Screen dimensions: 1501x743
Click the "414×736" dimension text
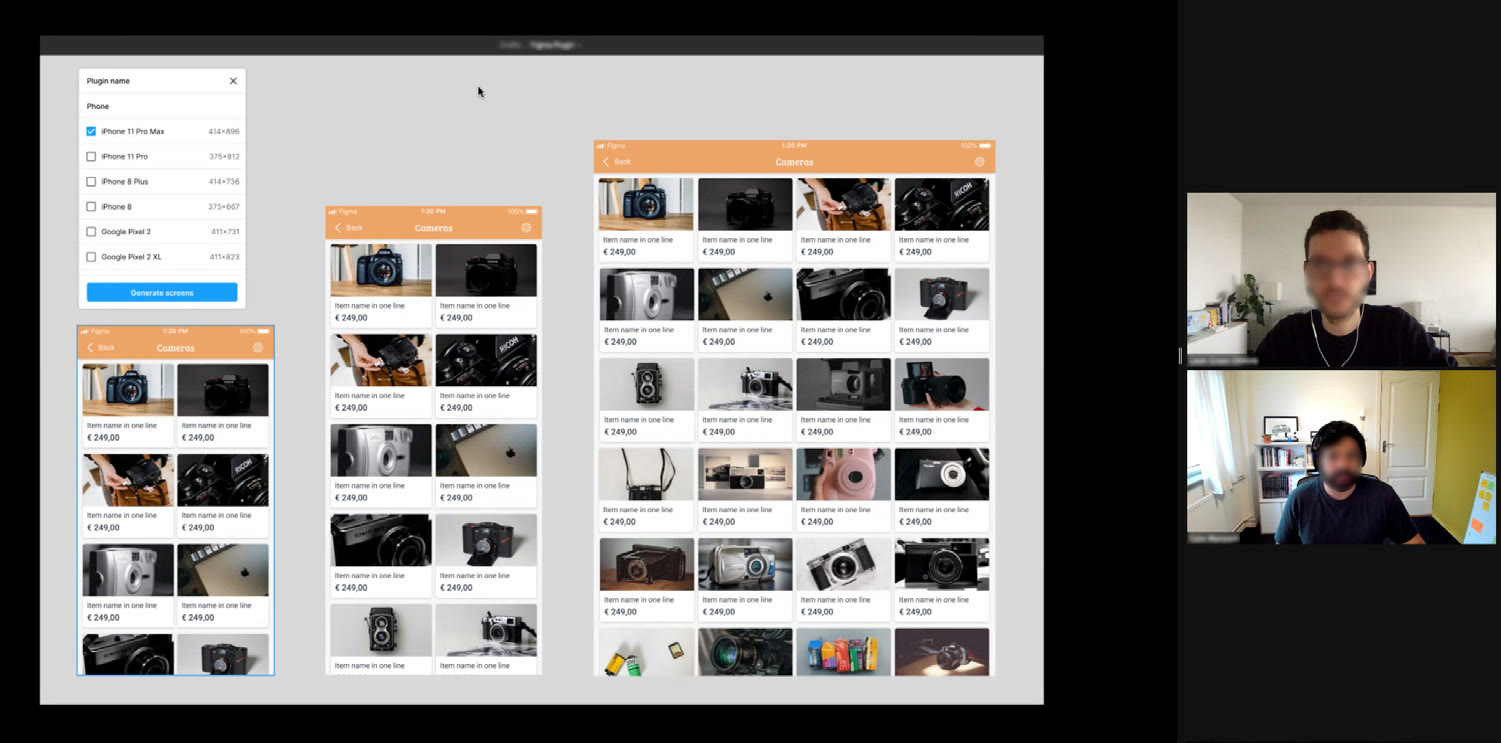(x=224, y=182)
